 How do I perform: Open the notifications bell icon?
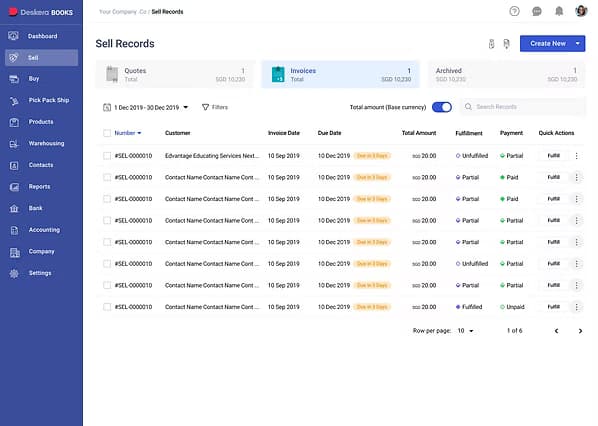559,11
